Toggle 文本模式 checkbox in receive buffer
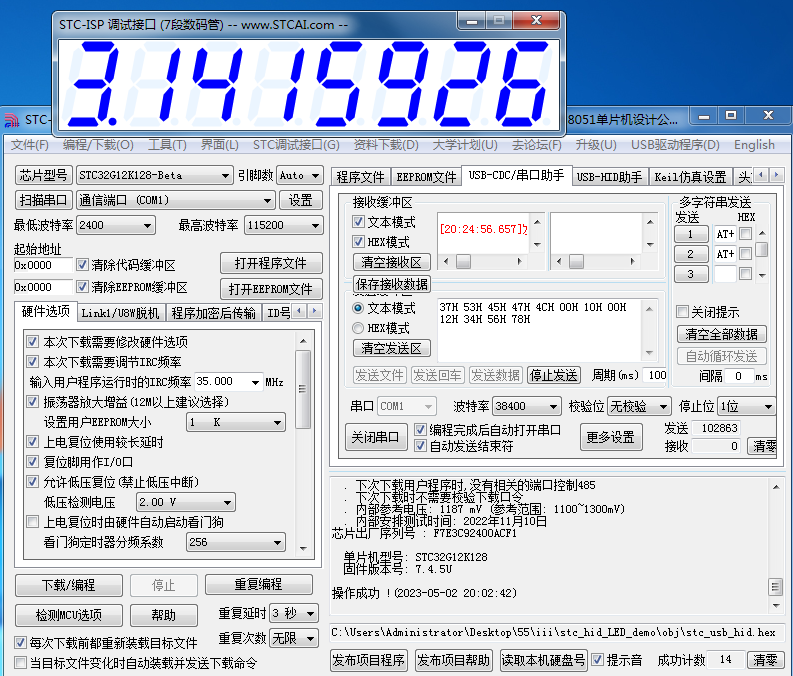 click(x=358, y=221)
